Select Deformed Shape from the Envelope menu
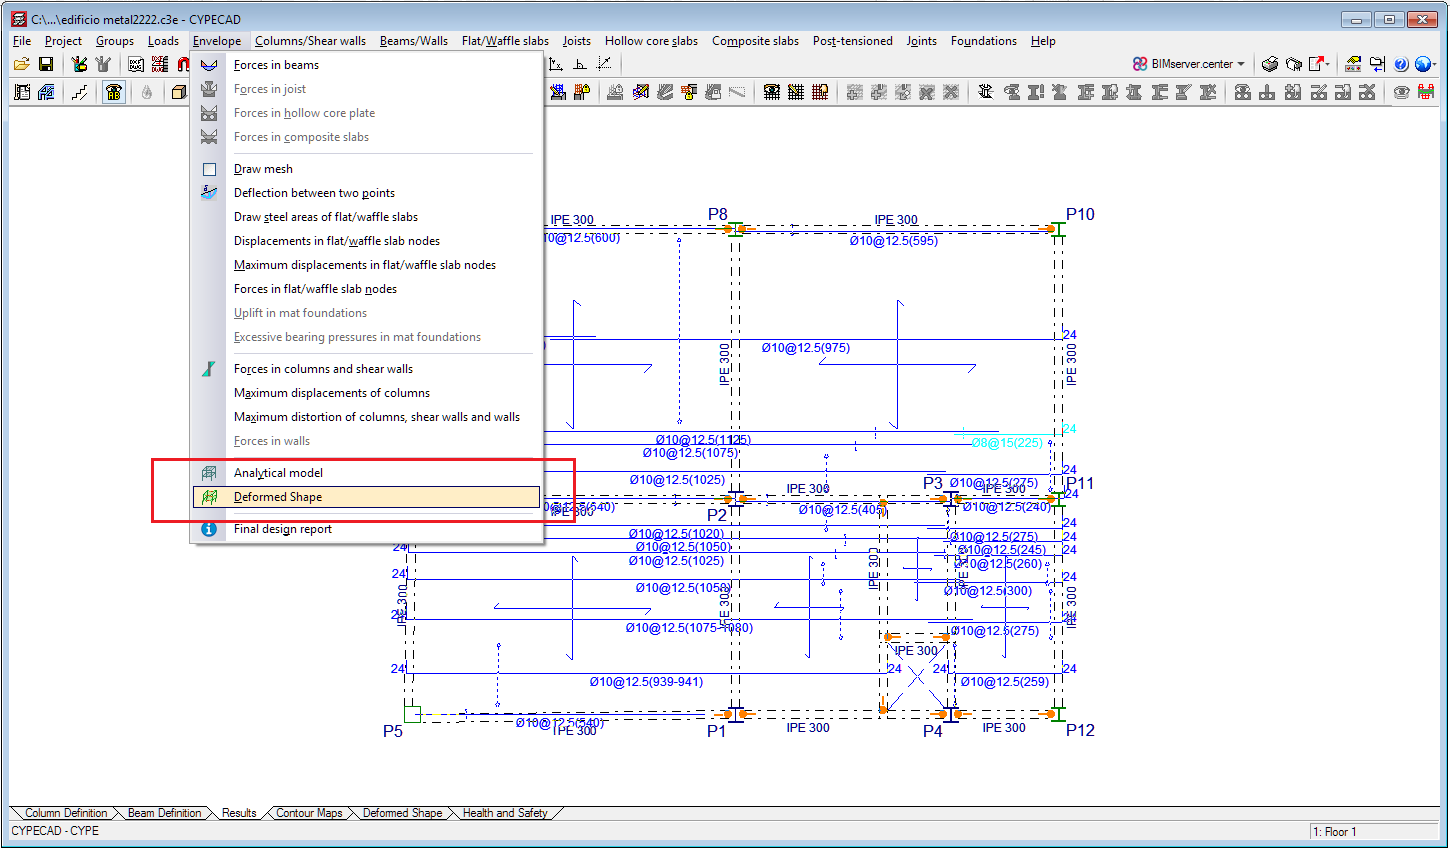Screen dimensions: 1450x850 pos(278,497)
